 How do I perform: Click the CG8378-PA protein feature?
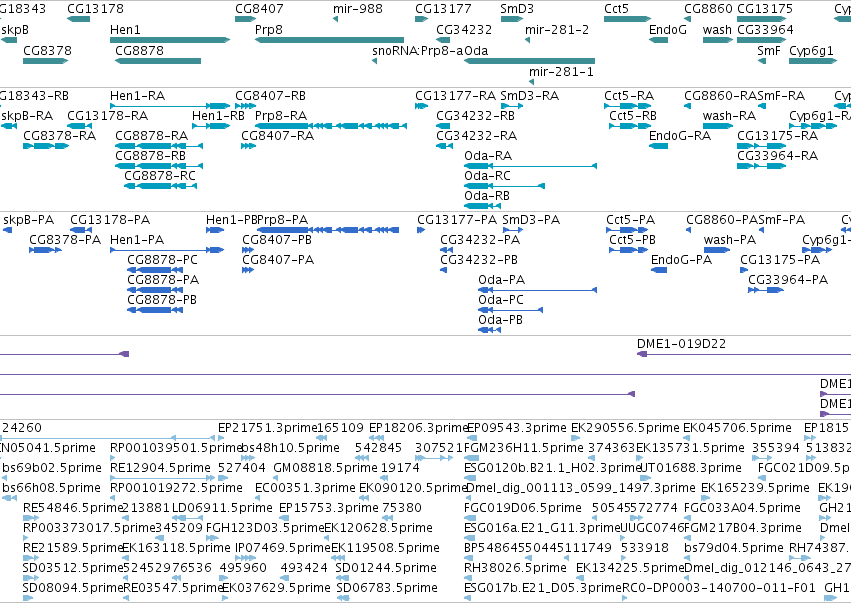point(45,250)
